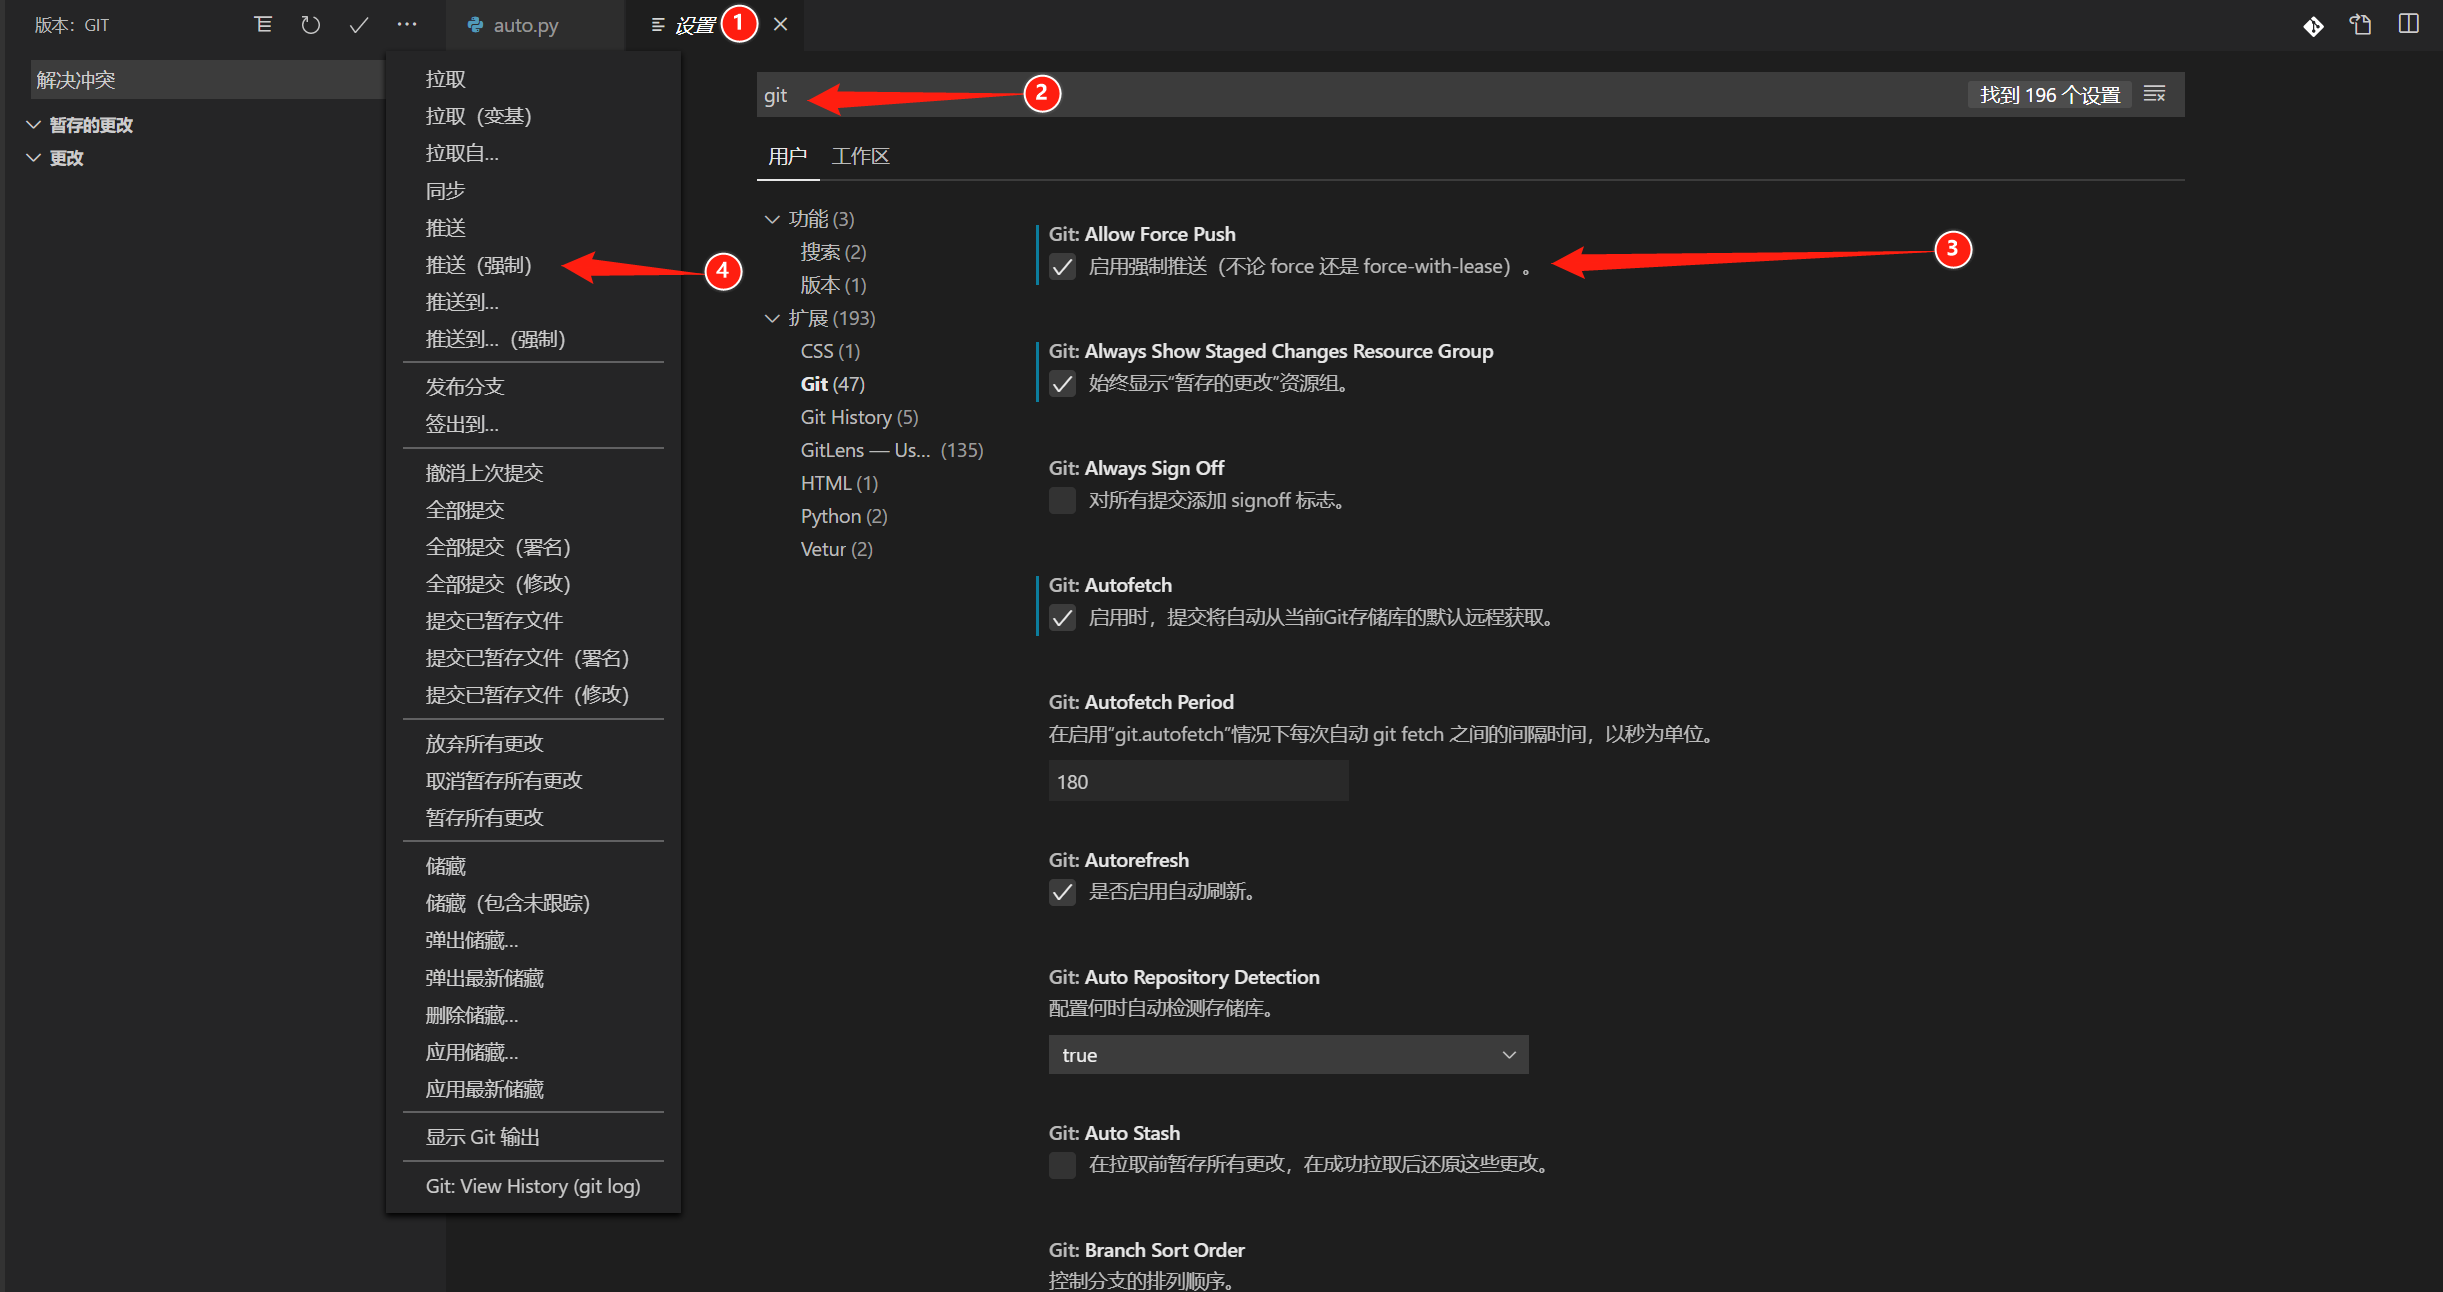This screenshot has width=2443, height=1292.
Task: Click the refresh icon in source control header
Action: [x=310, y=25]
